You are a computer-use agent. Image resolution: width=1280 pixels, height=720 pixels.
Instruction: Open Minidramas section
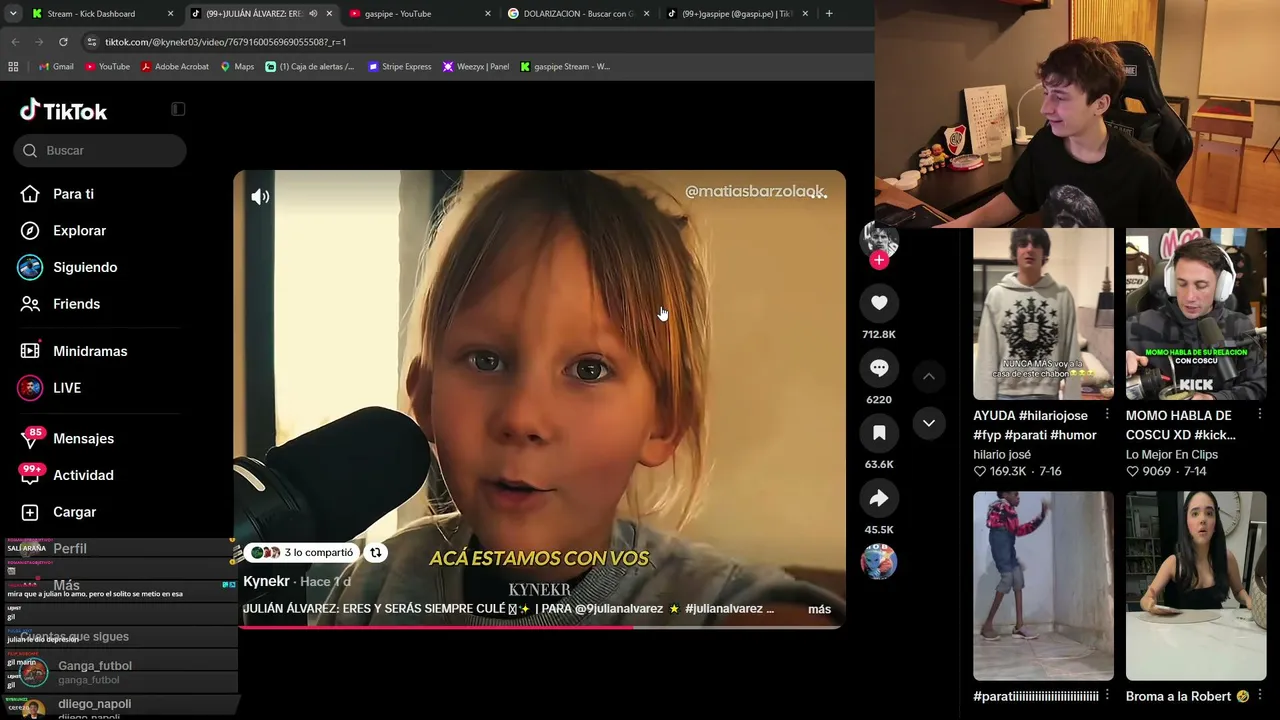coord(90,351)
